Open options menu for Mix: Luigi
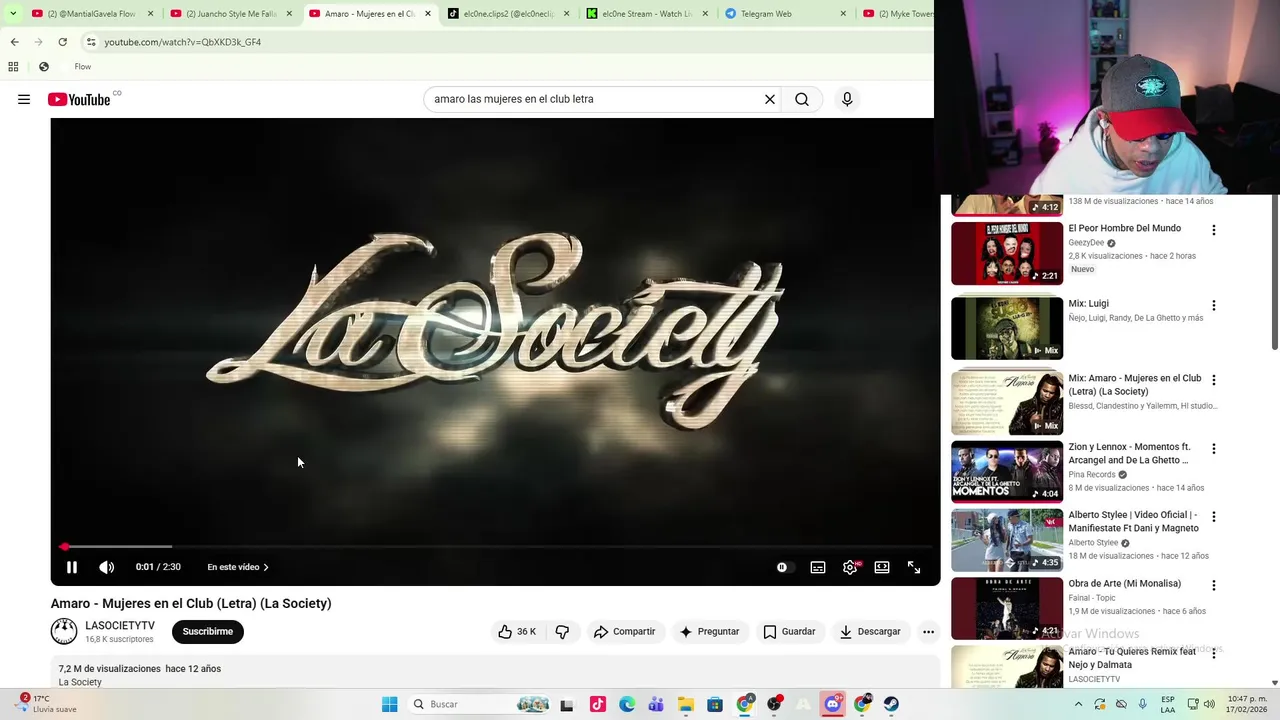Image resolution: width=1280 pixels, height=720 pixels. [1214, 305]
